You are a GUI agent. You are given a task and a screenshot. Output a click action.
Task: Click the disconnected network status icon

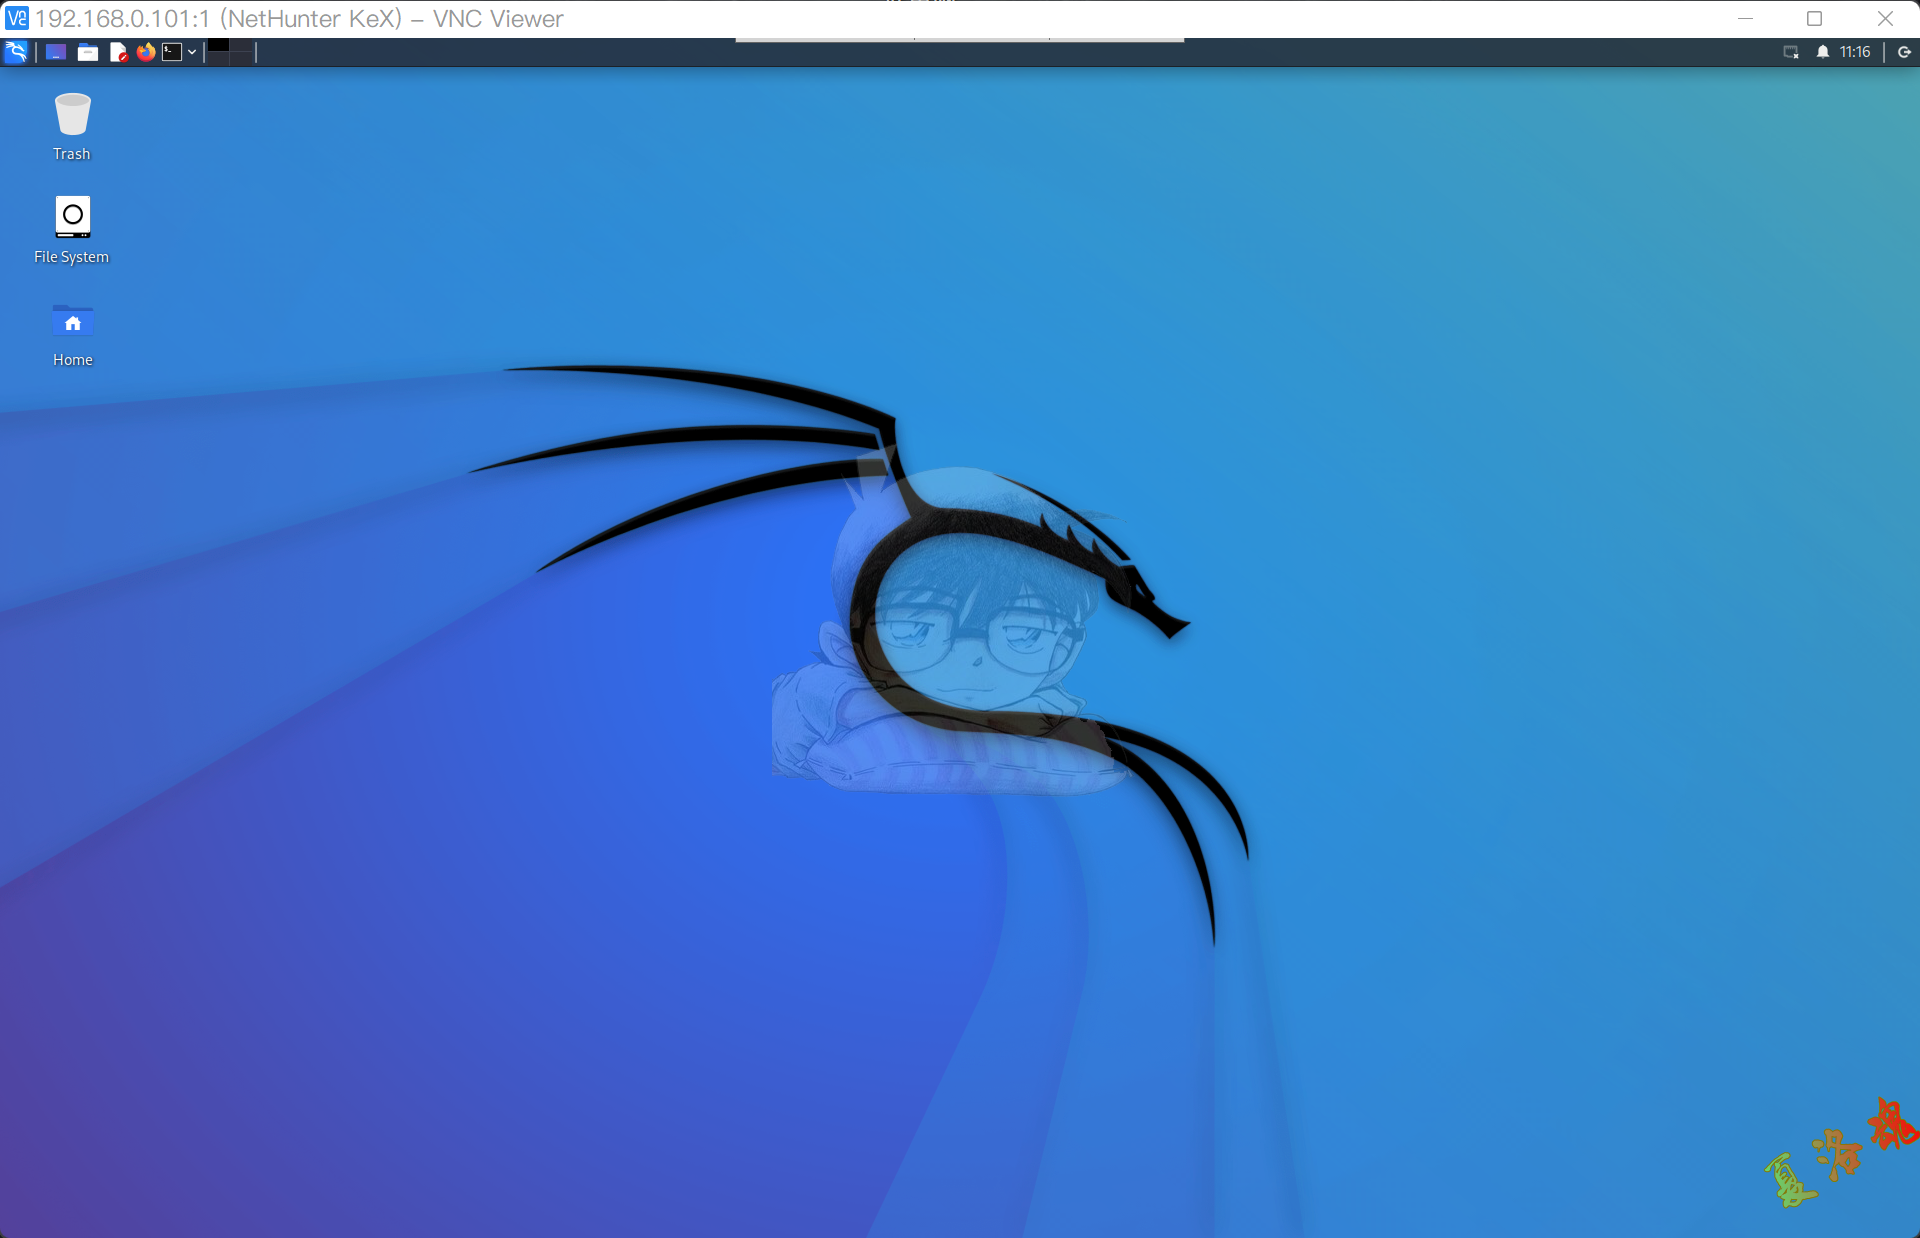[1791, 52]
